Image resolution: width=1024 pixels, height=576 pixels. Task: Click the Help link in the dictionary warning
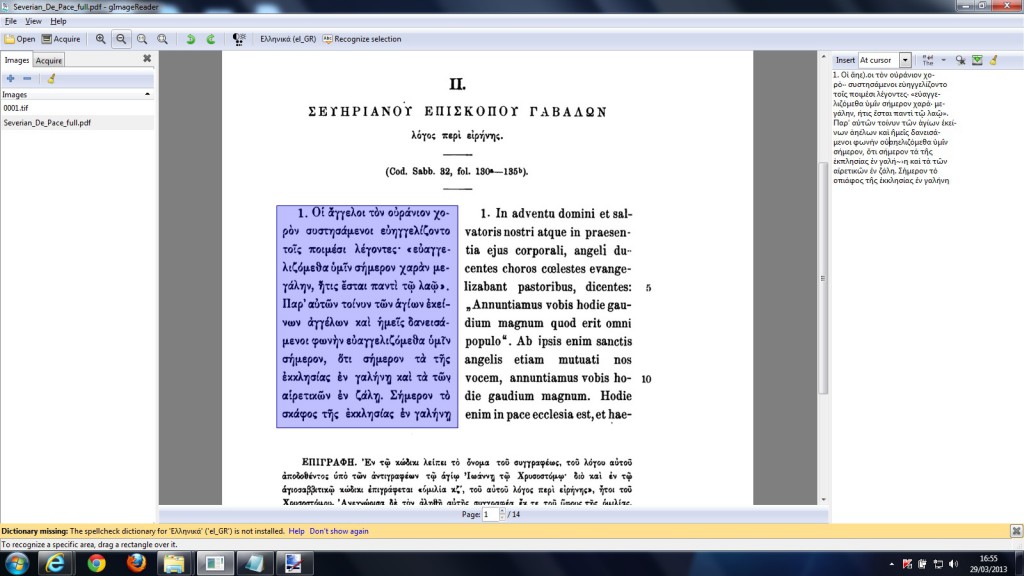pos(296,532)
